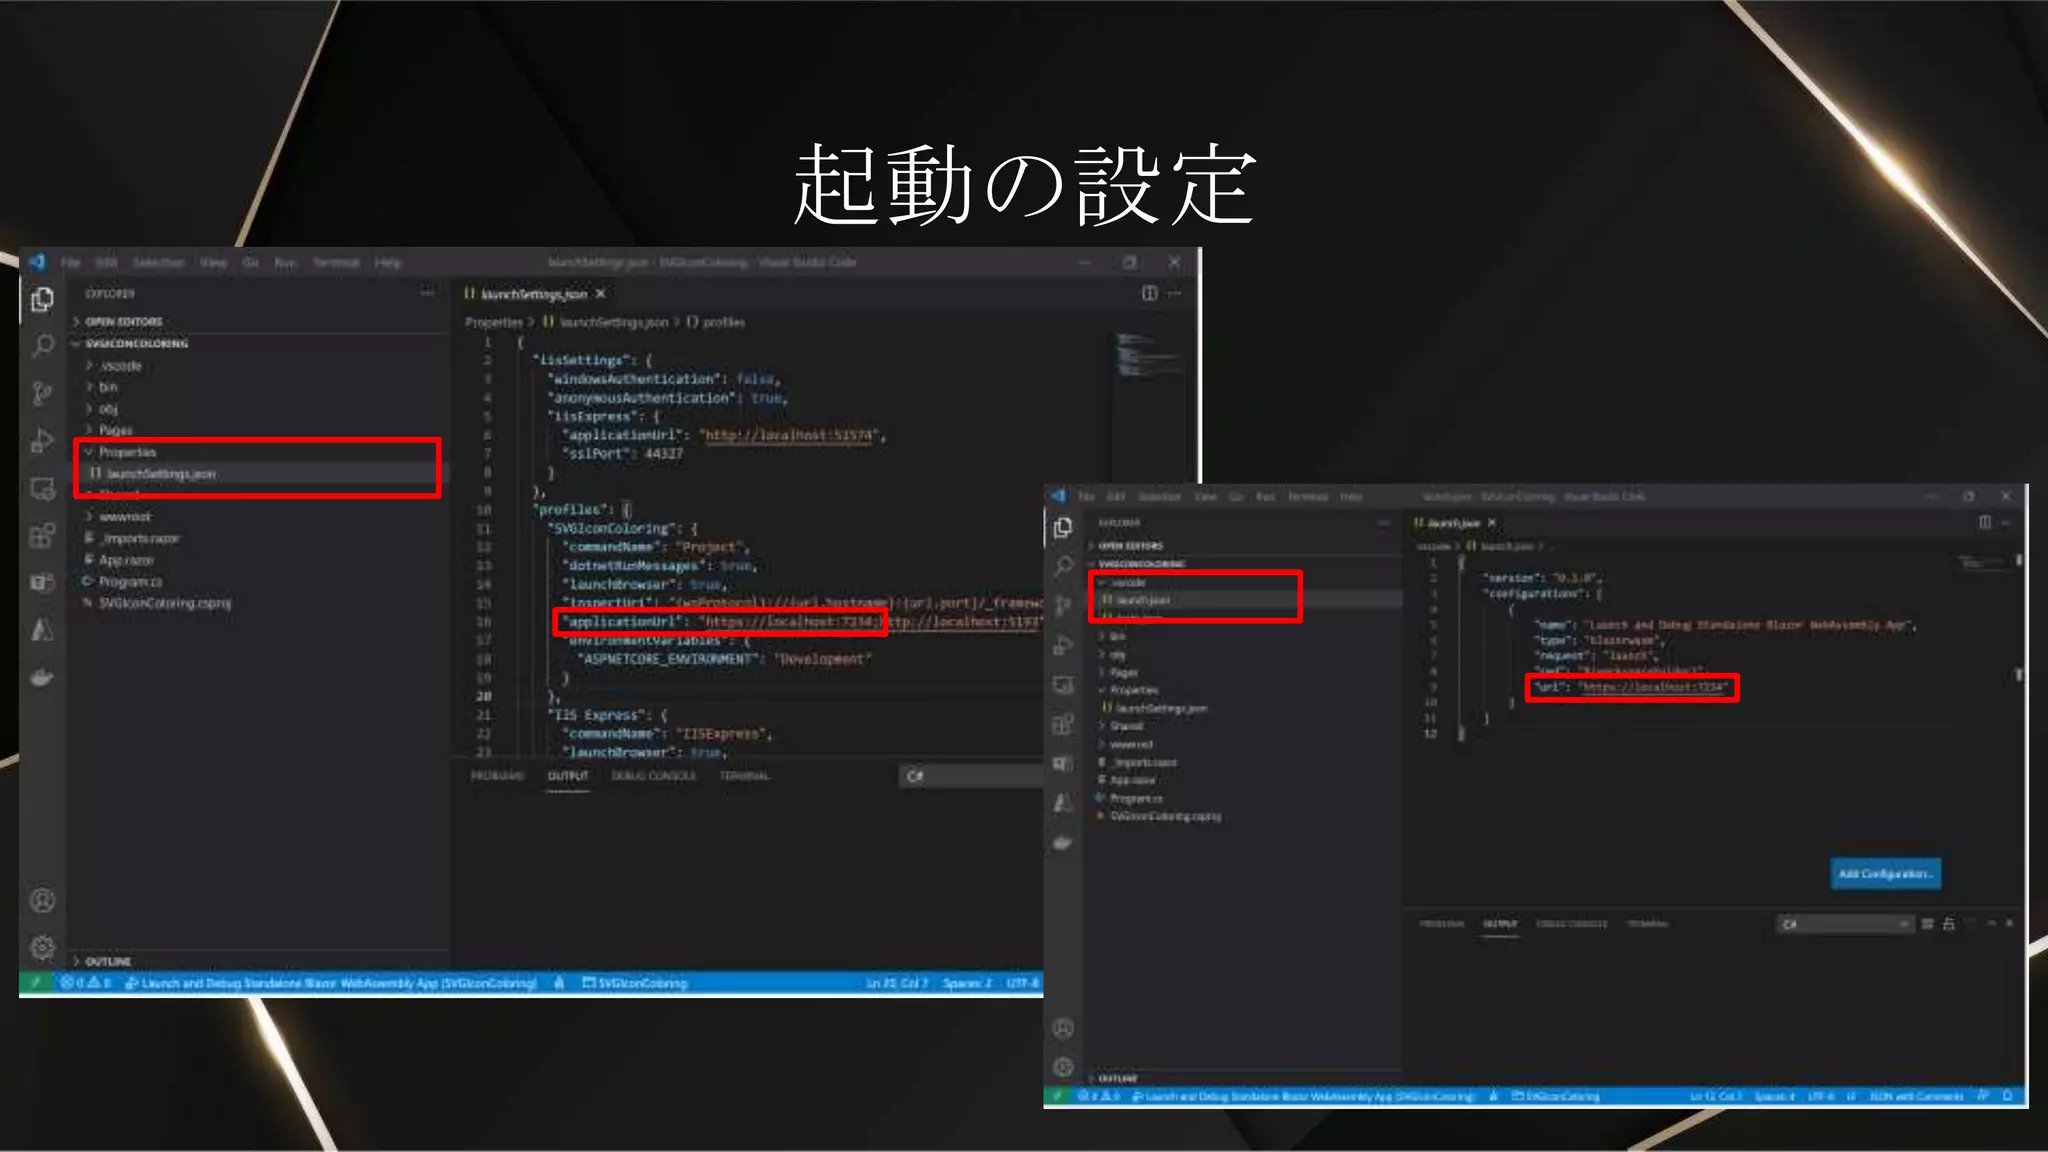
Task: Click Accounts icon in launch.json window
Action: 1063,1028
